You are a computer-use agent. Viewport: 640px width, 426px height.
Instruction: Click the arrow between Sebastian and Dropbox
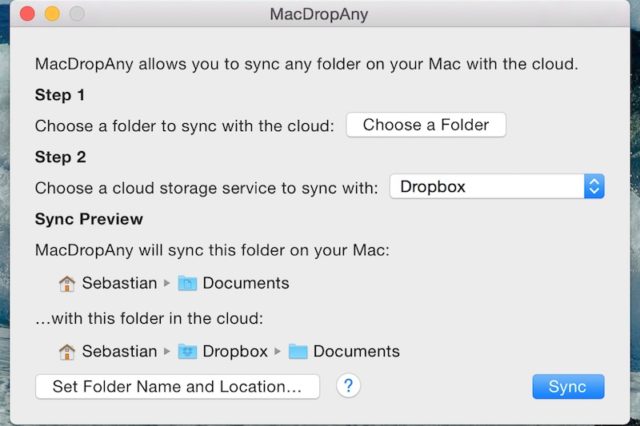click(x=167, y=352)
